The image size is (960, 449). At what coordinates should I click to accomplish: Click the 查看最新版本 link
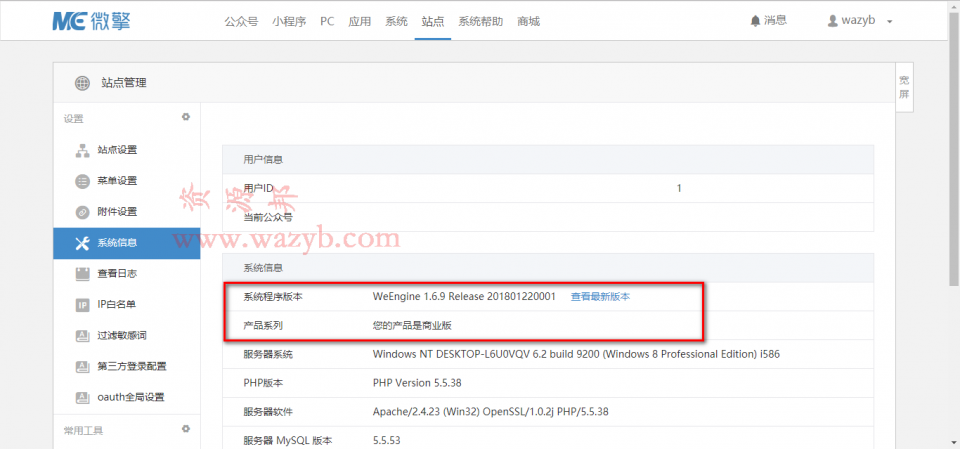[601, 296]
